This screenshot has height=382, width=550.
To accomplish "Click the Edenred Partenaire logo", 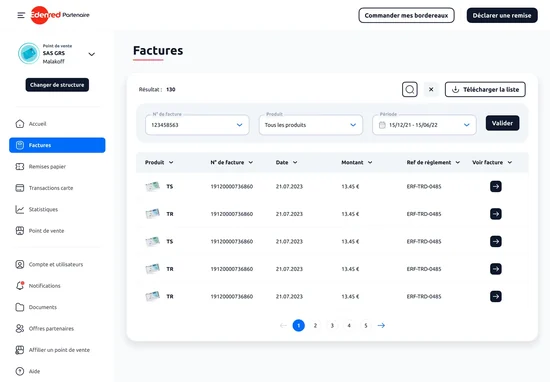I will pos(60,15).
